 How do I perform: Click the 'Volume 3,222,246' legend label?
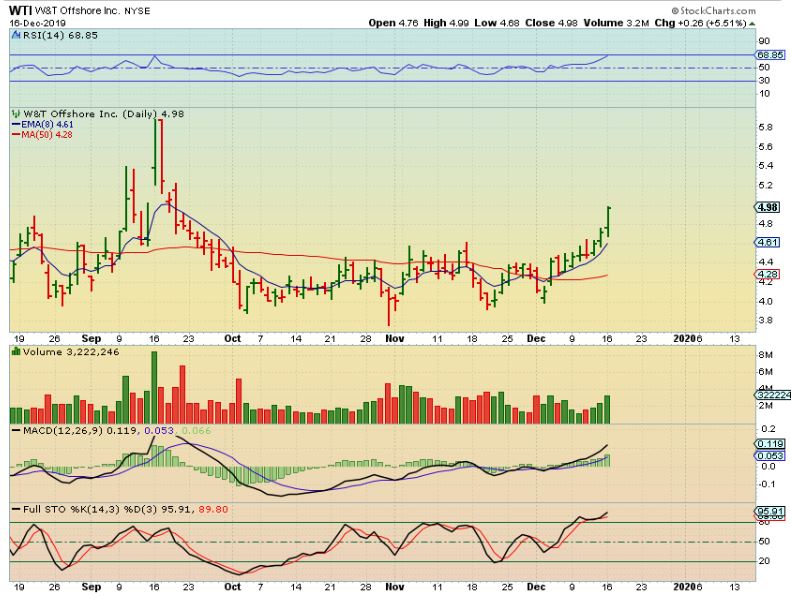[71, 352]
